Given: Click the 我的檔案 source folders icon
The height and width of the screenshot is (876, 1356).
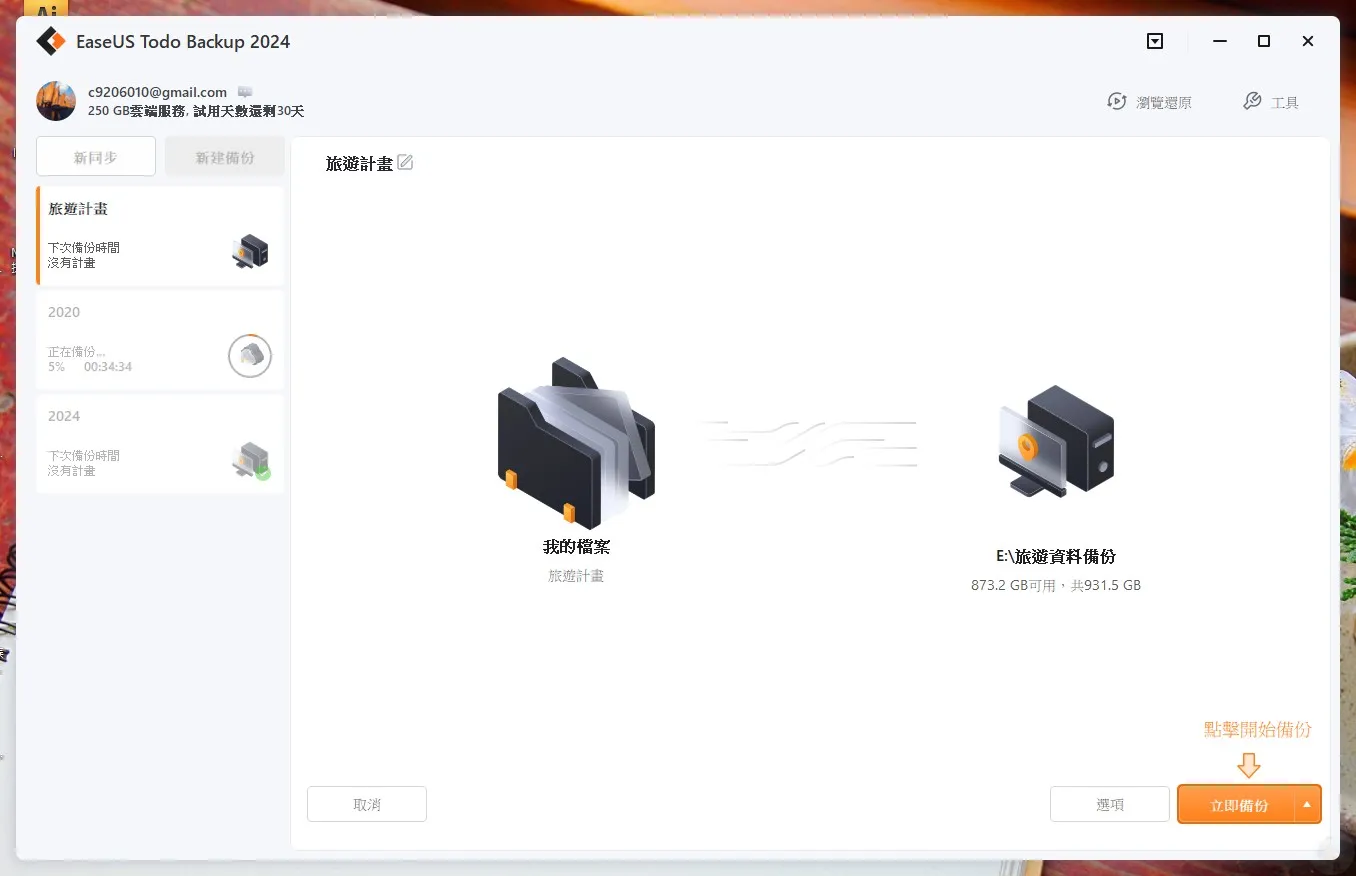Looking at the screenshot, I should [x=576, y=443].
